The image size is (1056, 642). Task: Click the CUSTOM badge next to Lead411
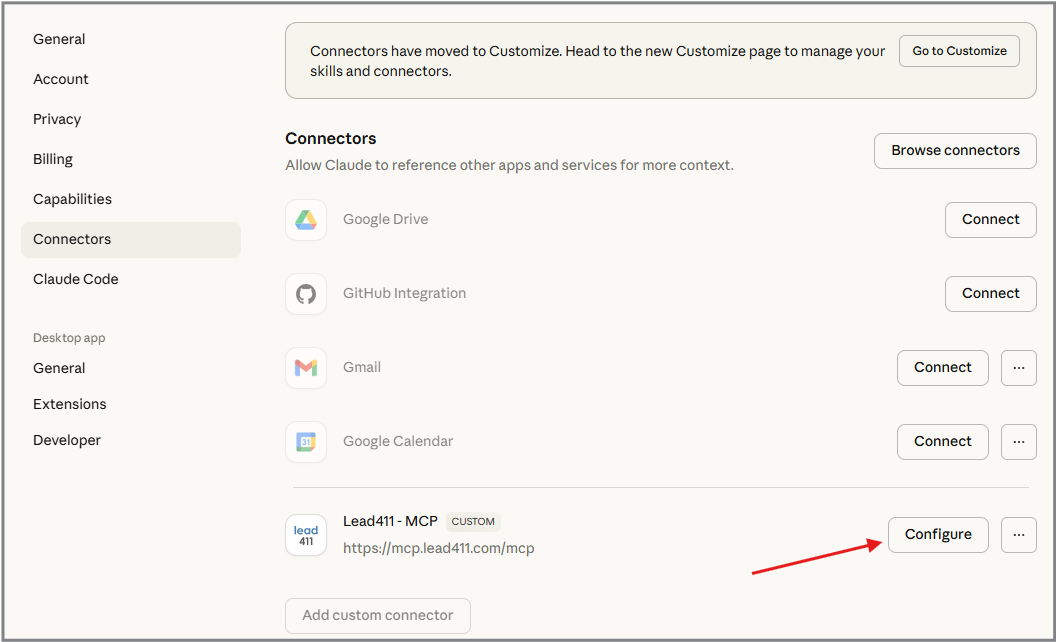[x=473, y=521]
